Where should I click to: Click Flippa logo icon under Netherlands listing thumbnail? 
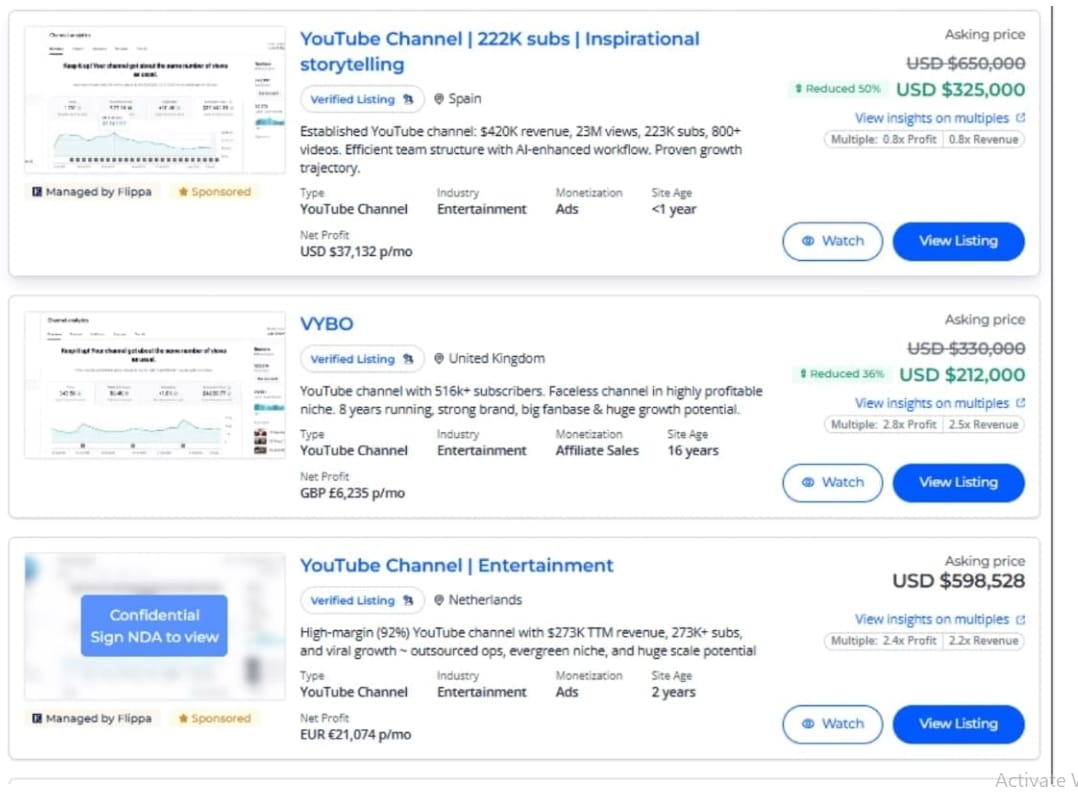tap(37, 718)
